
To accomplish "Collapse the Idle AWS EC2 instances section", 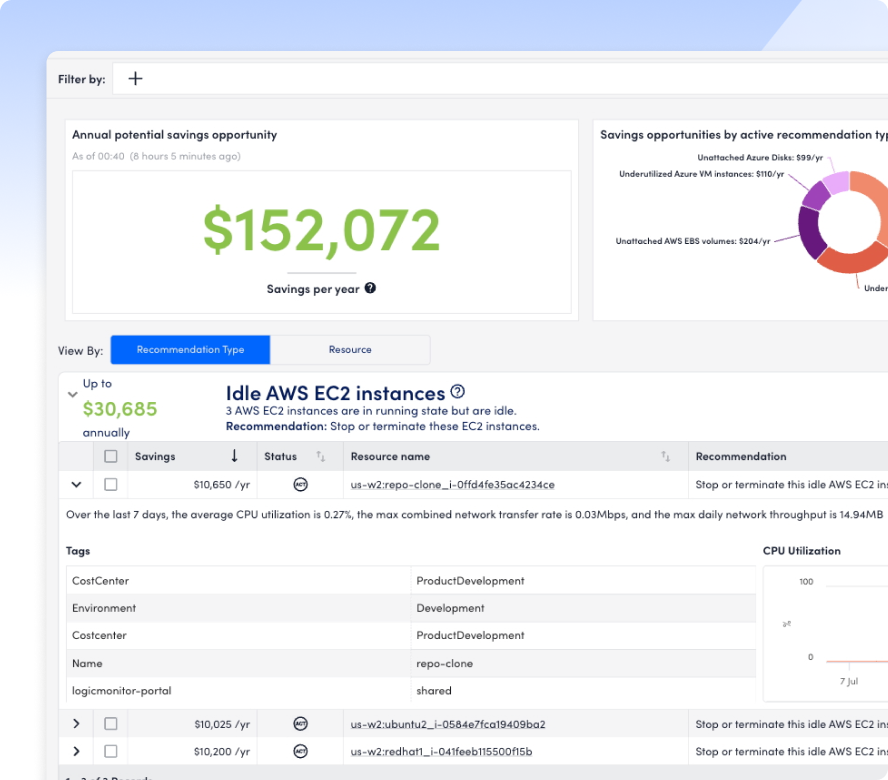I will [72, 394].
